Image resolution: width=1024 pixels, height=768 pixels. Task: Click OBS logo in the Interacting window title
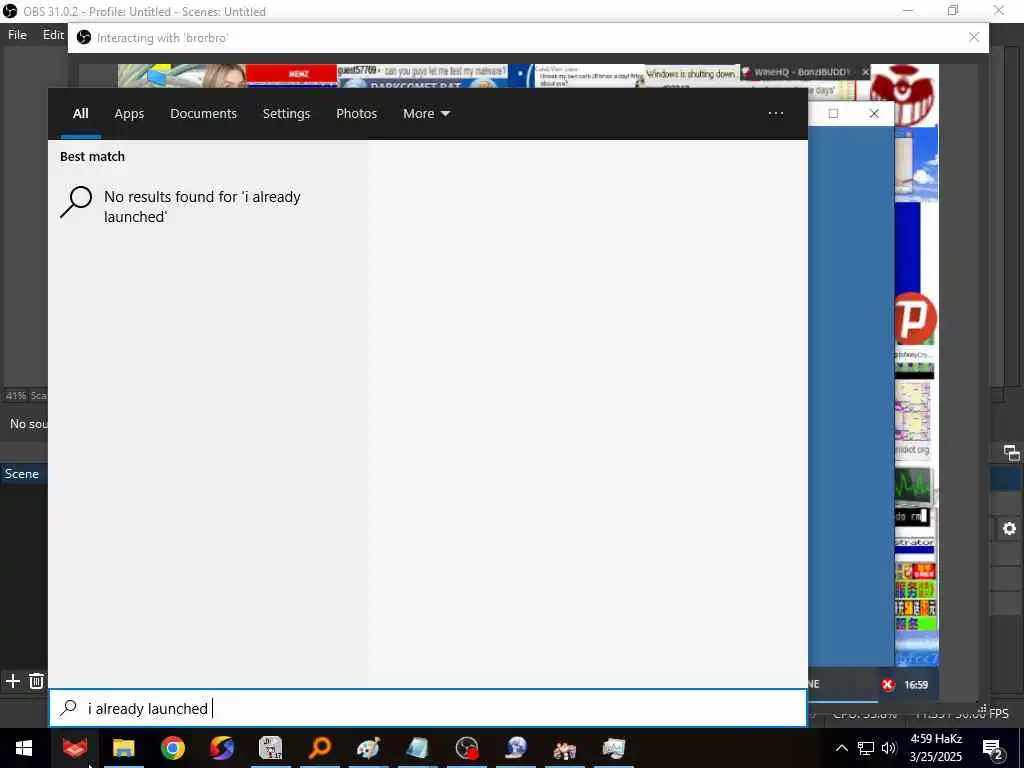pyautogui.click(x=84, y=37)
